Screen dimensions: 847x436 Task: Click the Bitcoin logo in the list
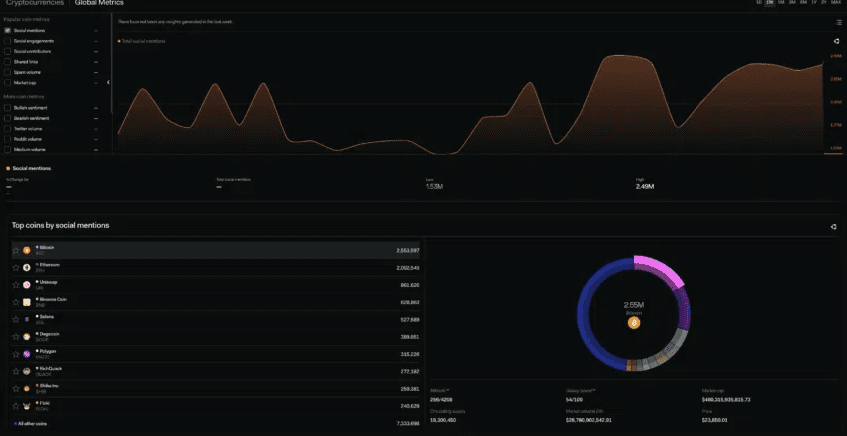pos(27,250)
